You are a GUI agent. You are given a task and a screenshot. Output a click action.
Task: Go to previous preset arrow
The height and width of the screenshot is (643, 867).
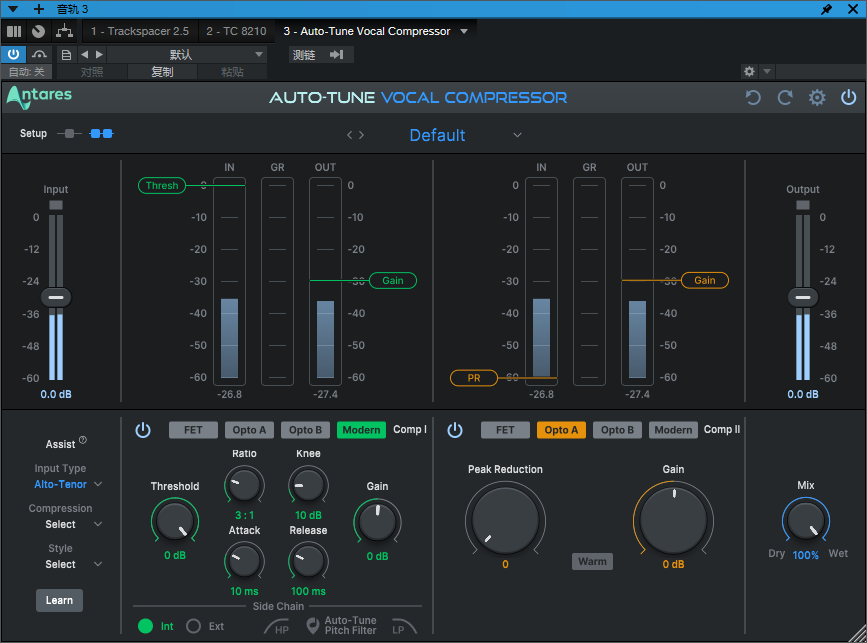click(x=349, y=135)
